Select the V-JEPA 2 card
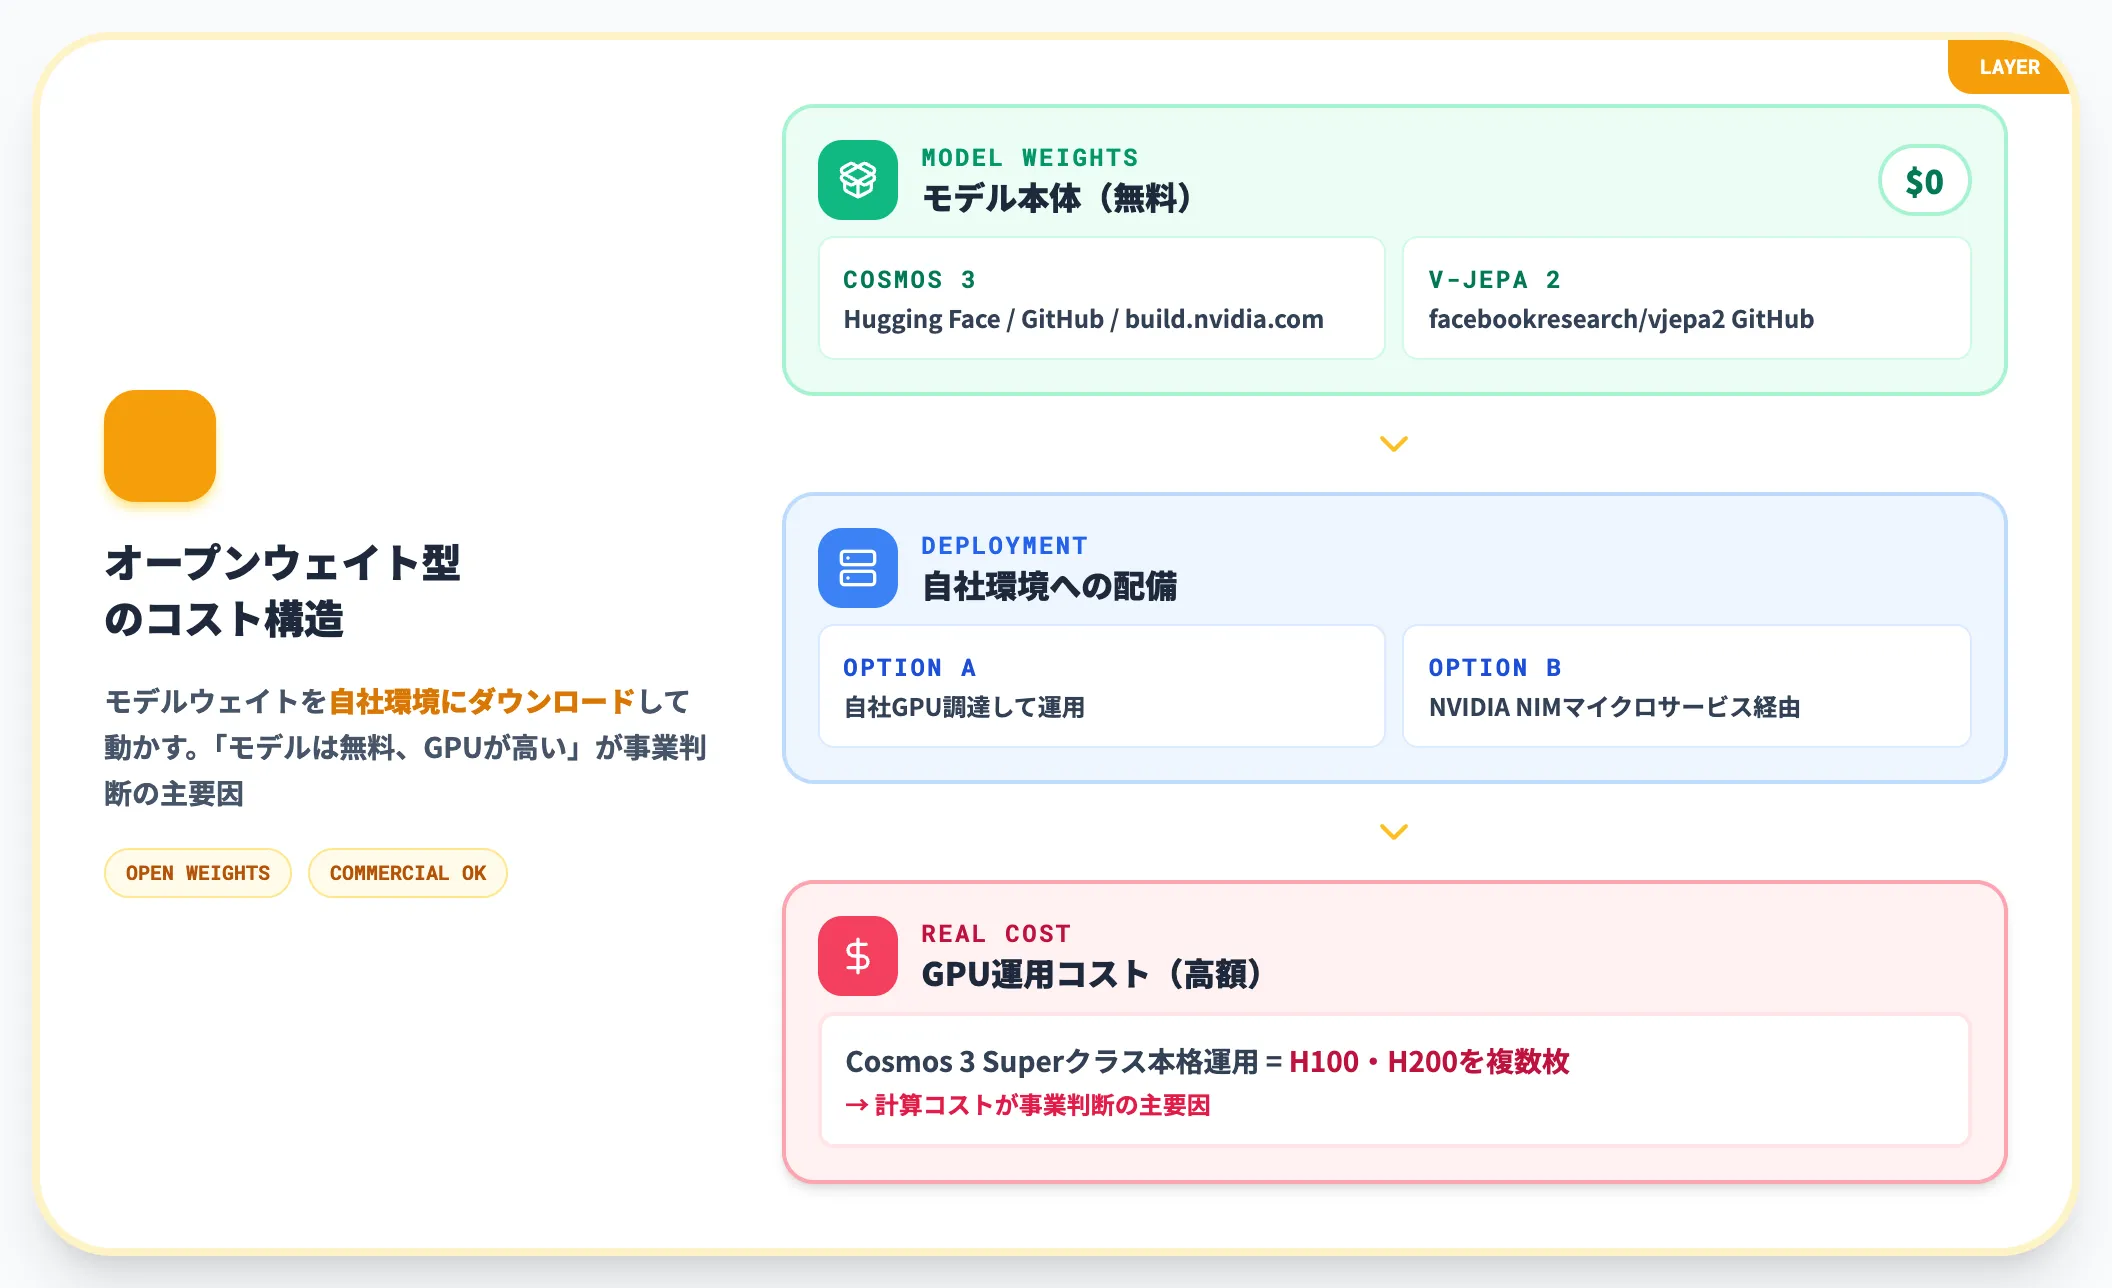 1686,298
